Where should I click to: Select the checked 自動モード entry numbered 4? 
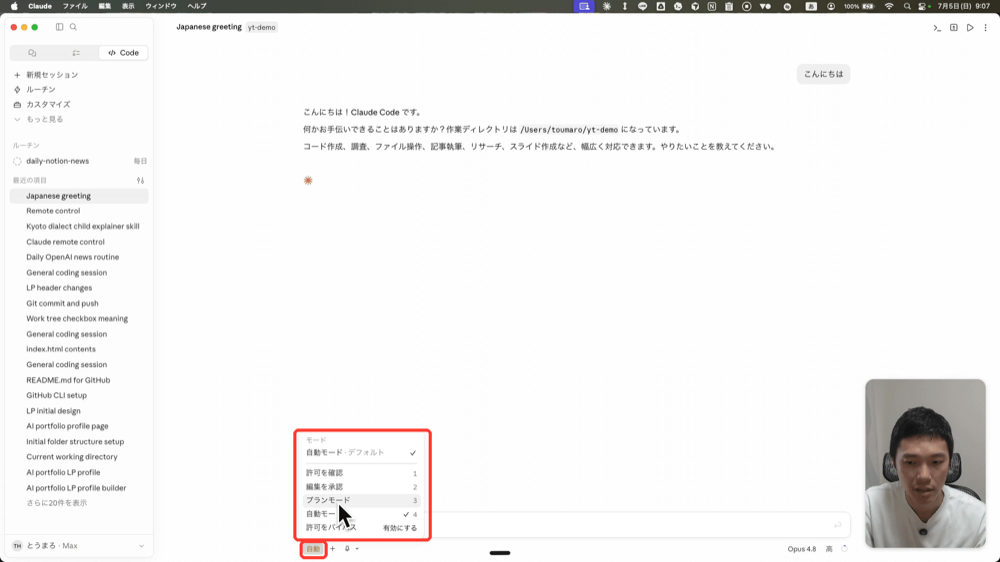tap(361, 514)
